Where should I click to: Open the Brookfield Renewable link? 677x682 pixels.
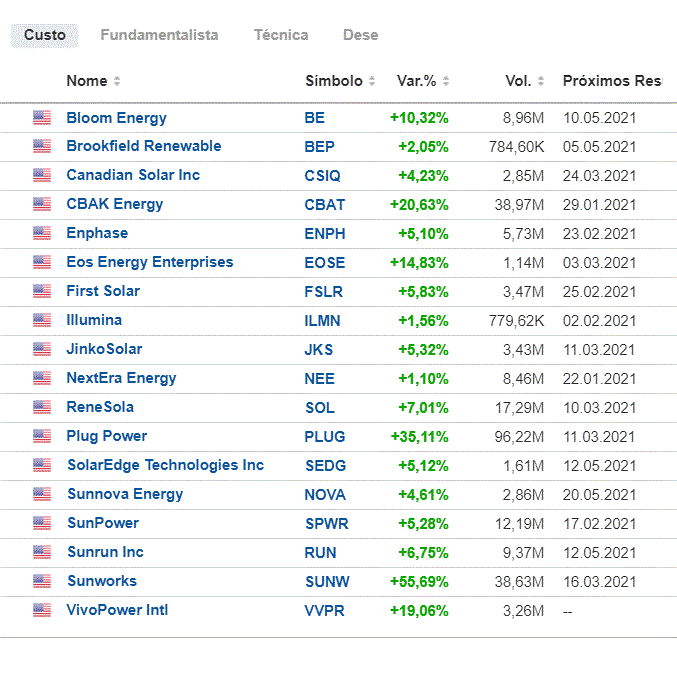[x=143, y=146]
